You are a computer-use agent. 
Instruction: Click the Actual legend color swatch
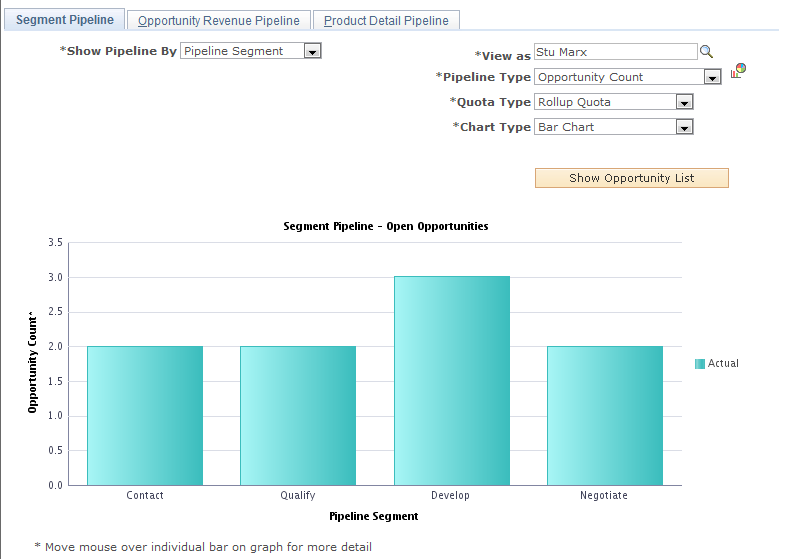click(700, 364)
